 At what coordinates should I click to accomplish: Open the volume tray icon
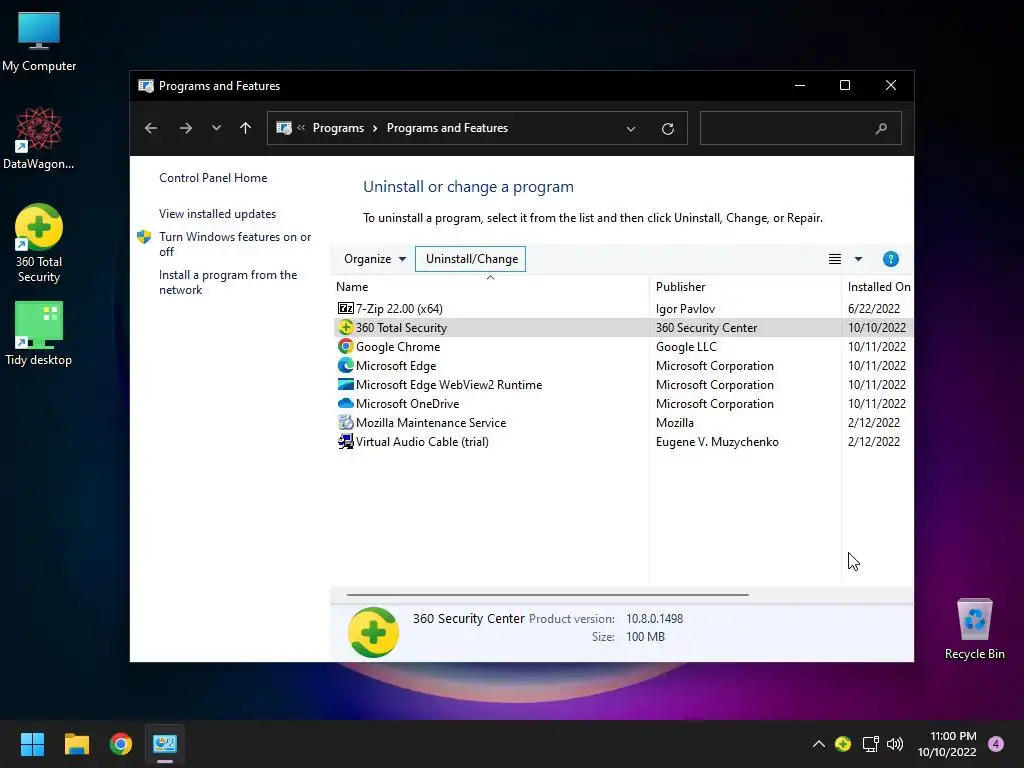(x=895, y=744)
